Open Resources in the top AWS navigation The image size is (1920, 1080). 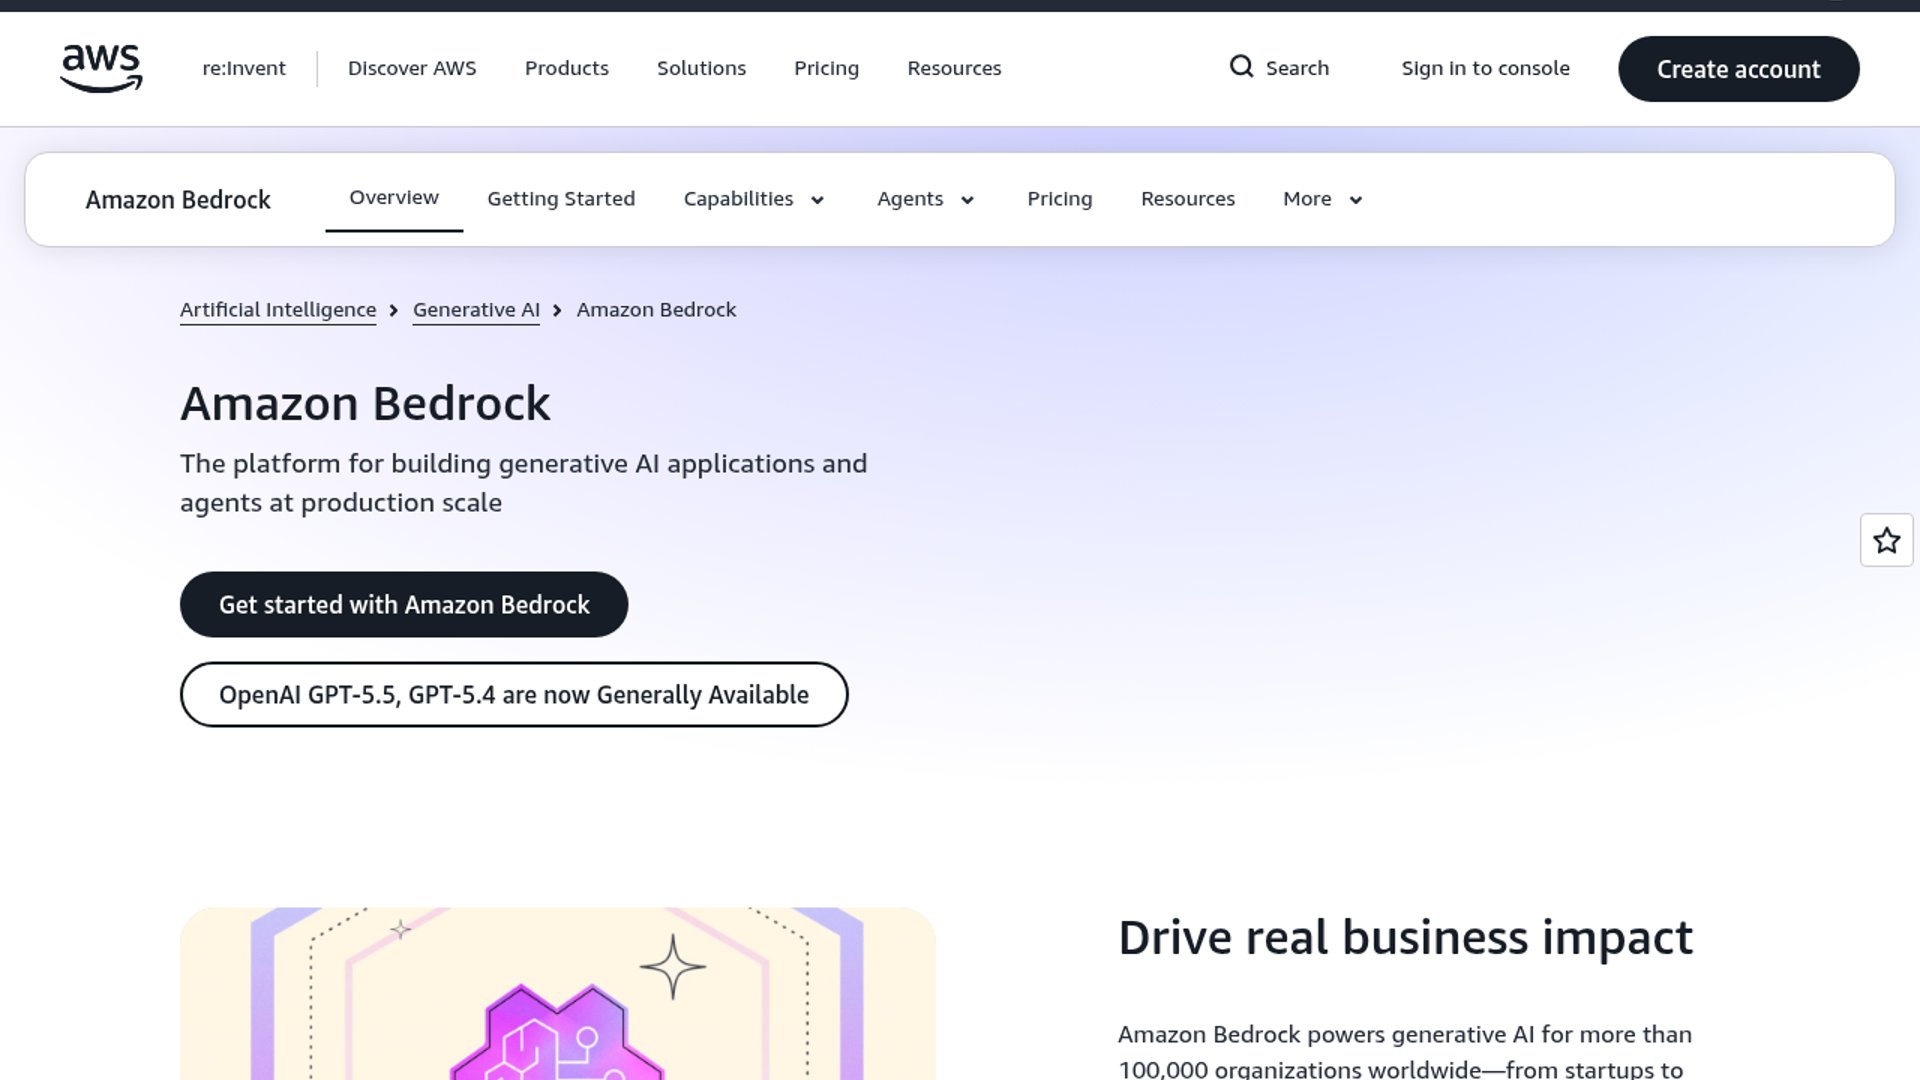pos(954,68)
